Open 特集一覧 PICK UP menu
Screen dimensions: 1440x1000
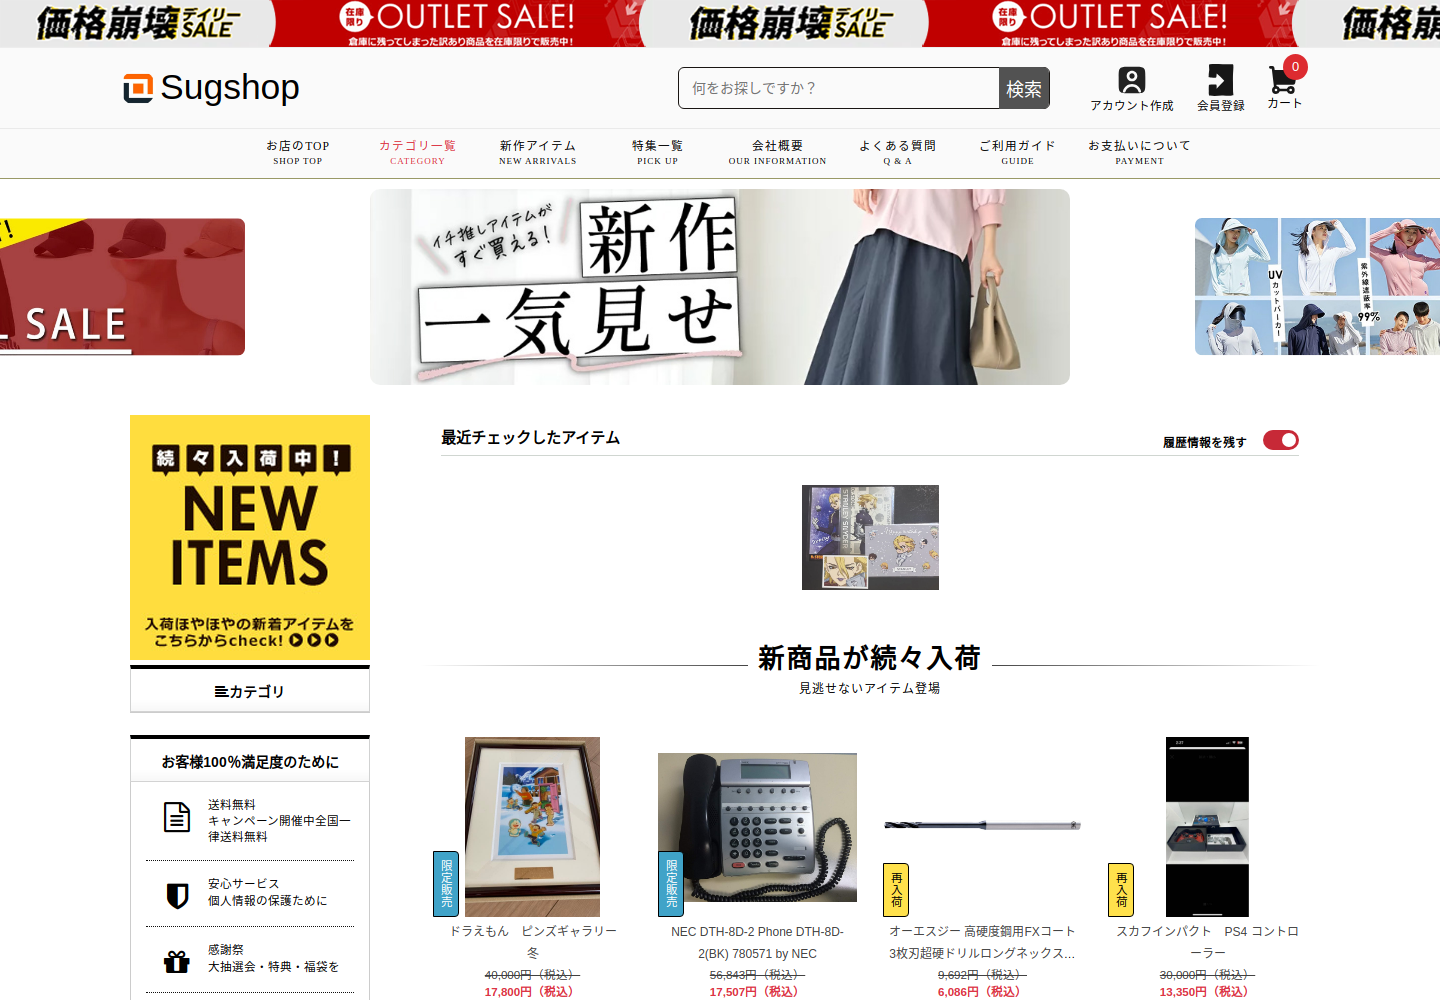tap(657, 152)
